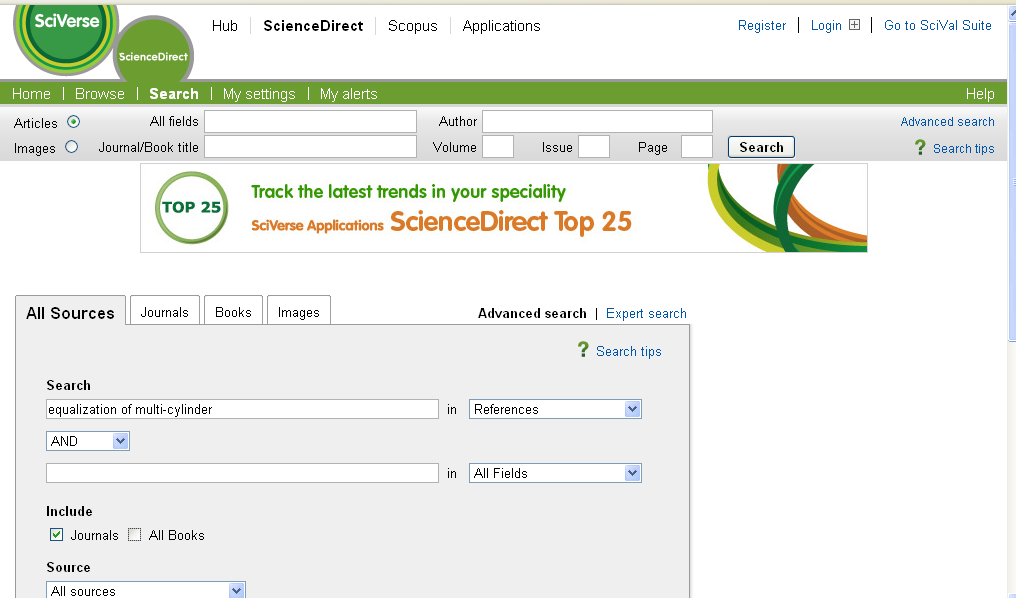Click the All fields input box
This screenshot has height=598, width=1016.
pyautogui.click(x=310, y=121)
